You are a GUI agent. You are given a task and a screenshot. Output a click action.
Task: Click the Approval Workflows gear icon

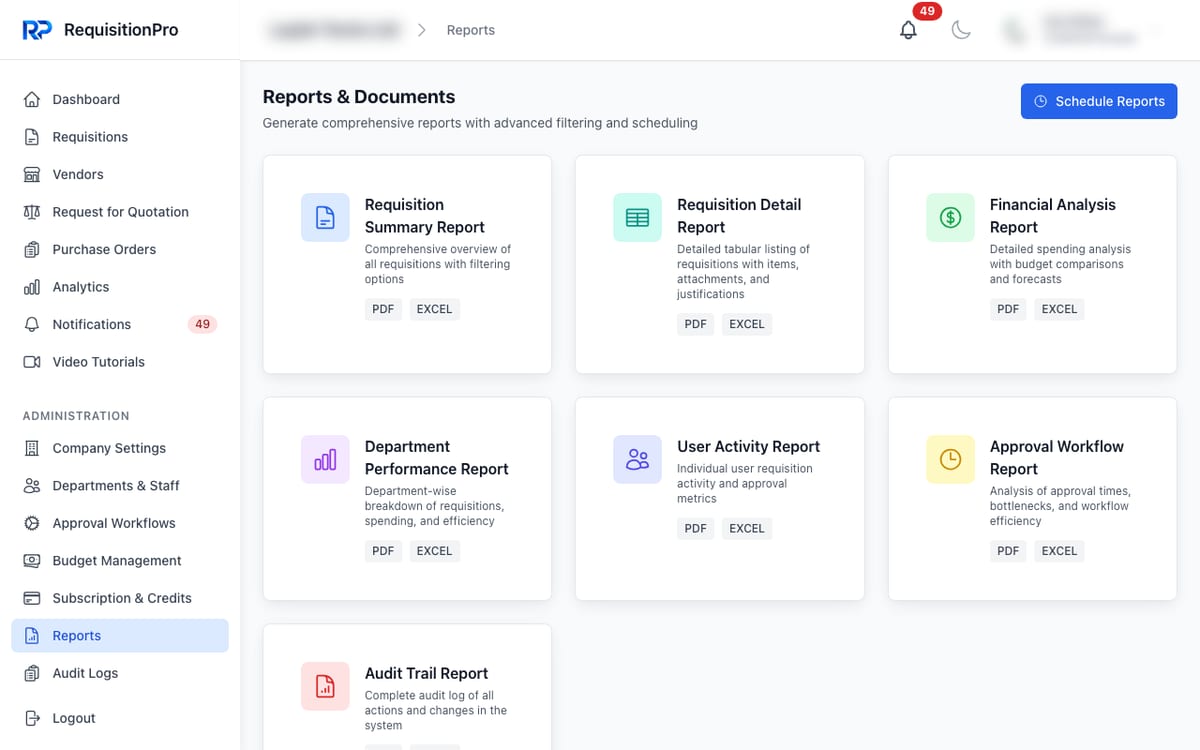click(32, 523)
